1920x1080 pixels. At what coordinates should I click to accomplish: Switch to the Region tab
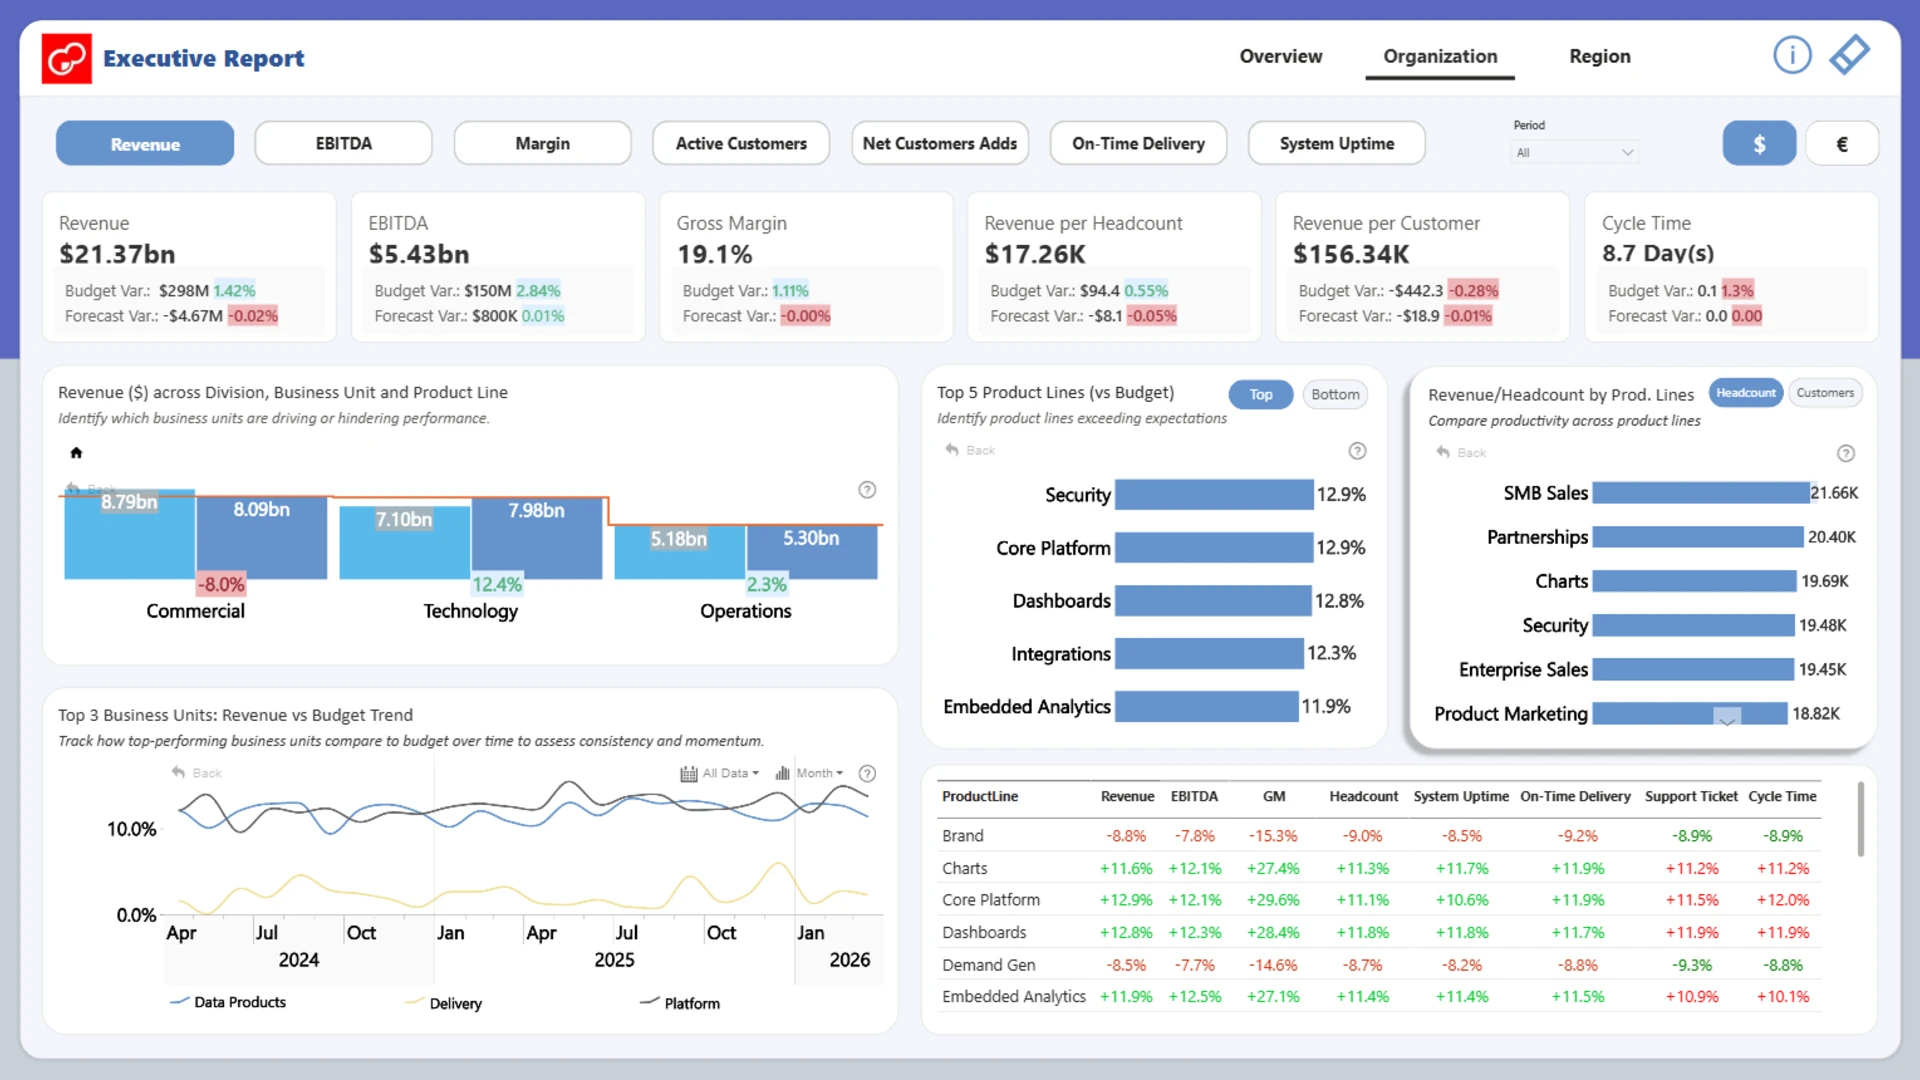click(1599, 57)
